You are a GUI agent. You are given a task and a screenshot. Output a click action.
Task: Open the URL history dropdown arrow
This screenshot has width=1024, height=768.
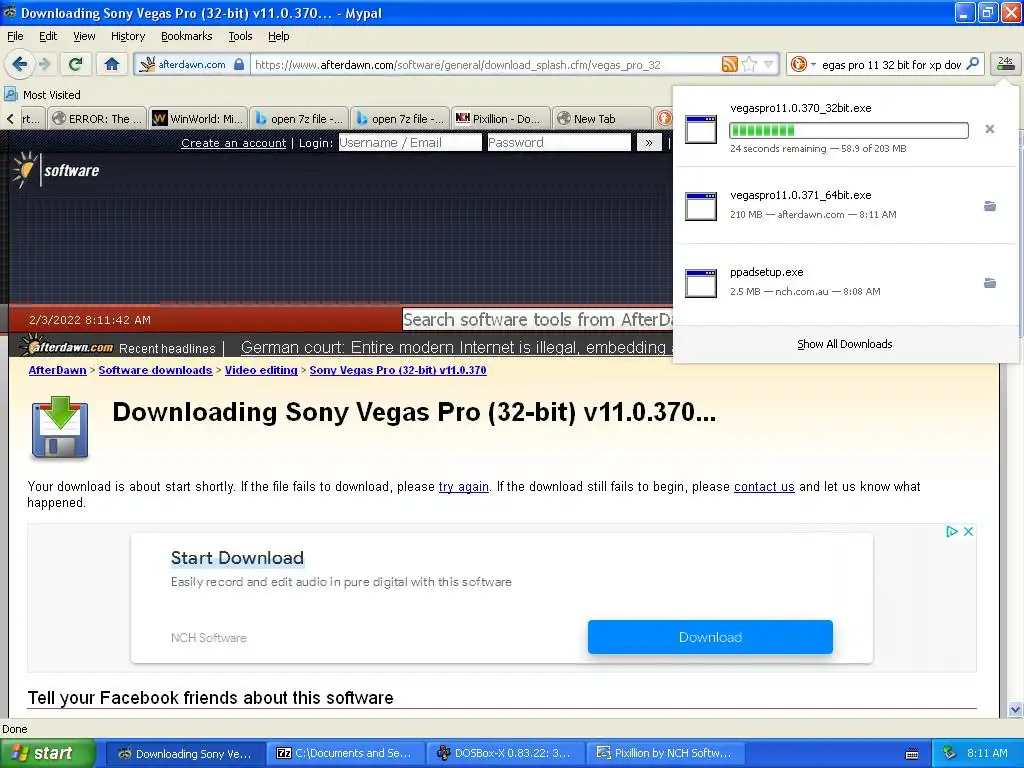[x=769, y=64]
